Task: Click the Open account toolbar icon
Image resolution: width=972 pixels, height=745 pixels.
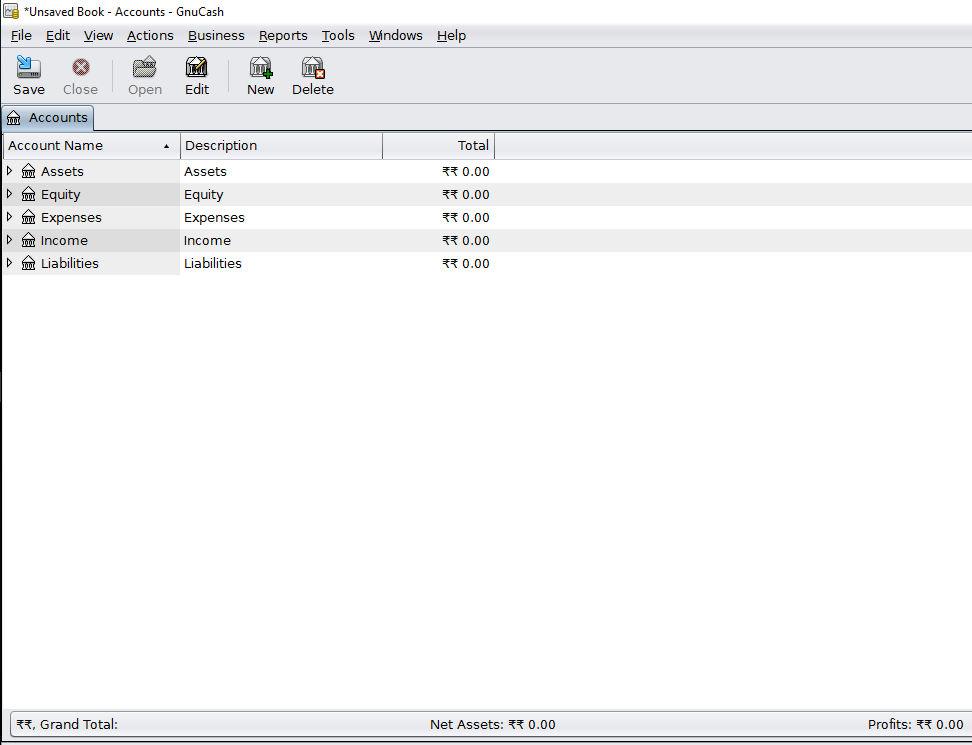Action: pos(144,67)
